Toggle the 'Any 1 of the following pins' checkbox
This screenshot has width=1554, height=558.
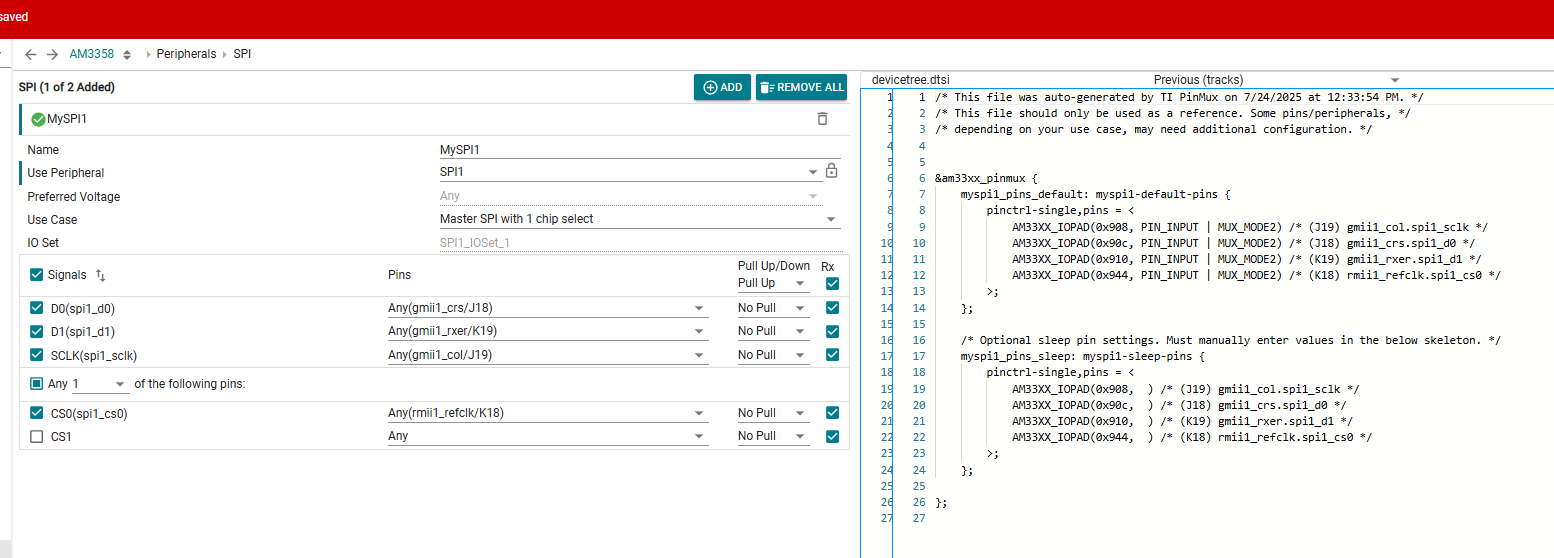37,383
